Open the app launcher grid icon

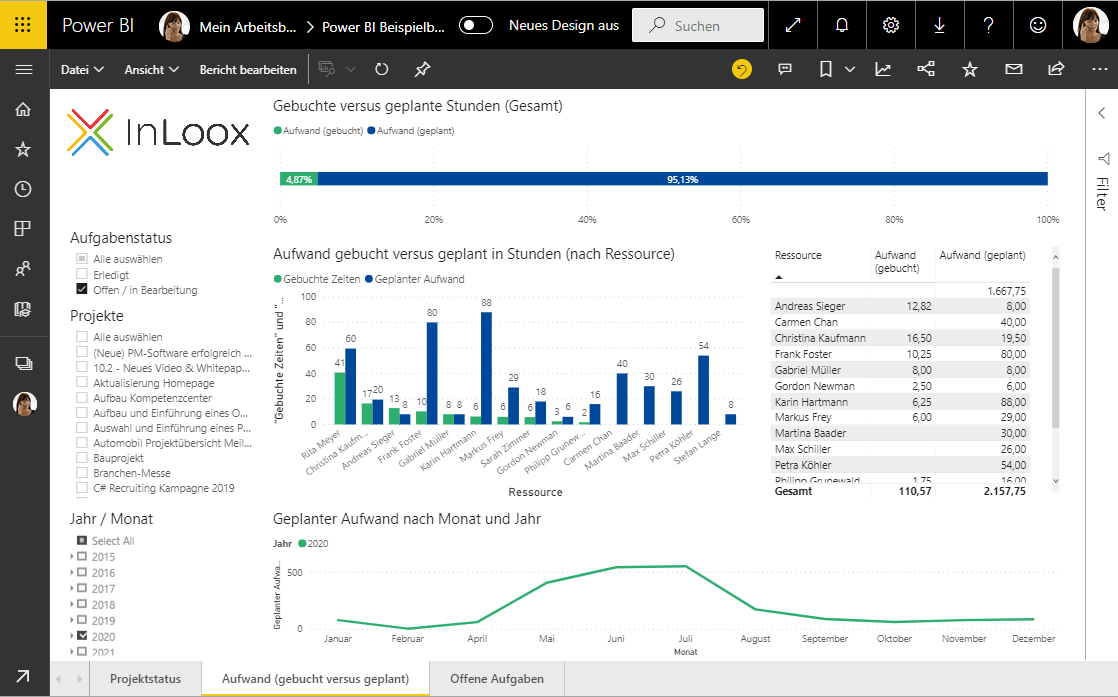tap(23, 25)
